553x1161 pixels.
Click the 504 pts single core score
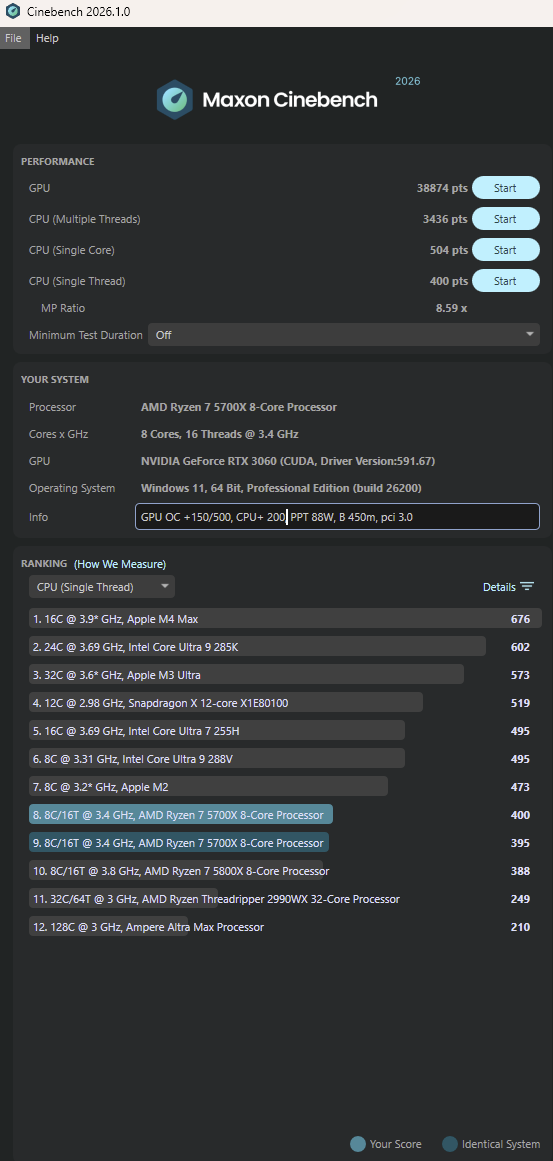tap(449, 250)
